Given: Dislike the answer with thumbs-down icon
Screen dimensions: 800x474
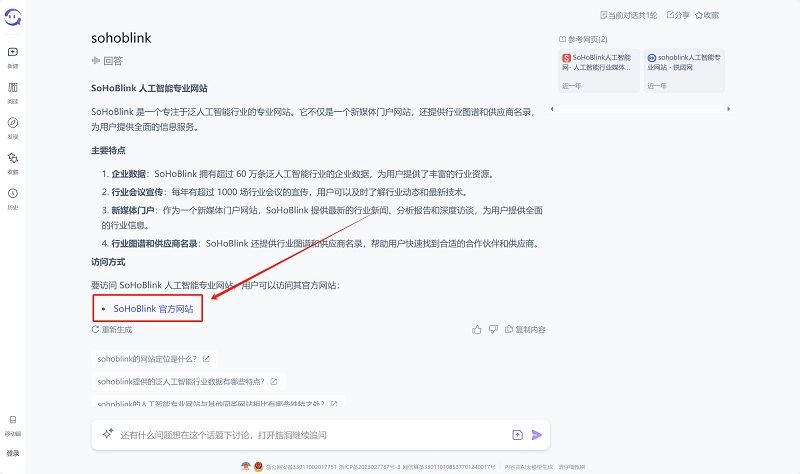Looking at the screenshot, I should [493, 330].
